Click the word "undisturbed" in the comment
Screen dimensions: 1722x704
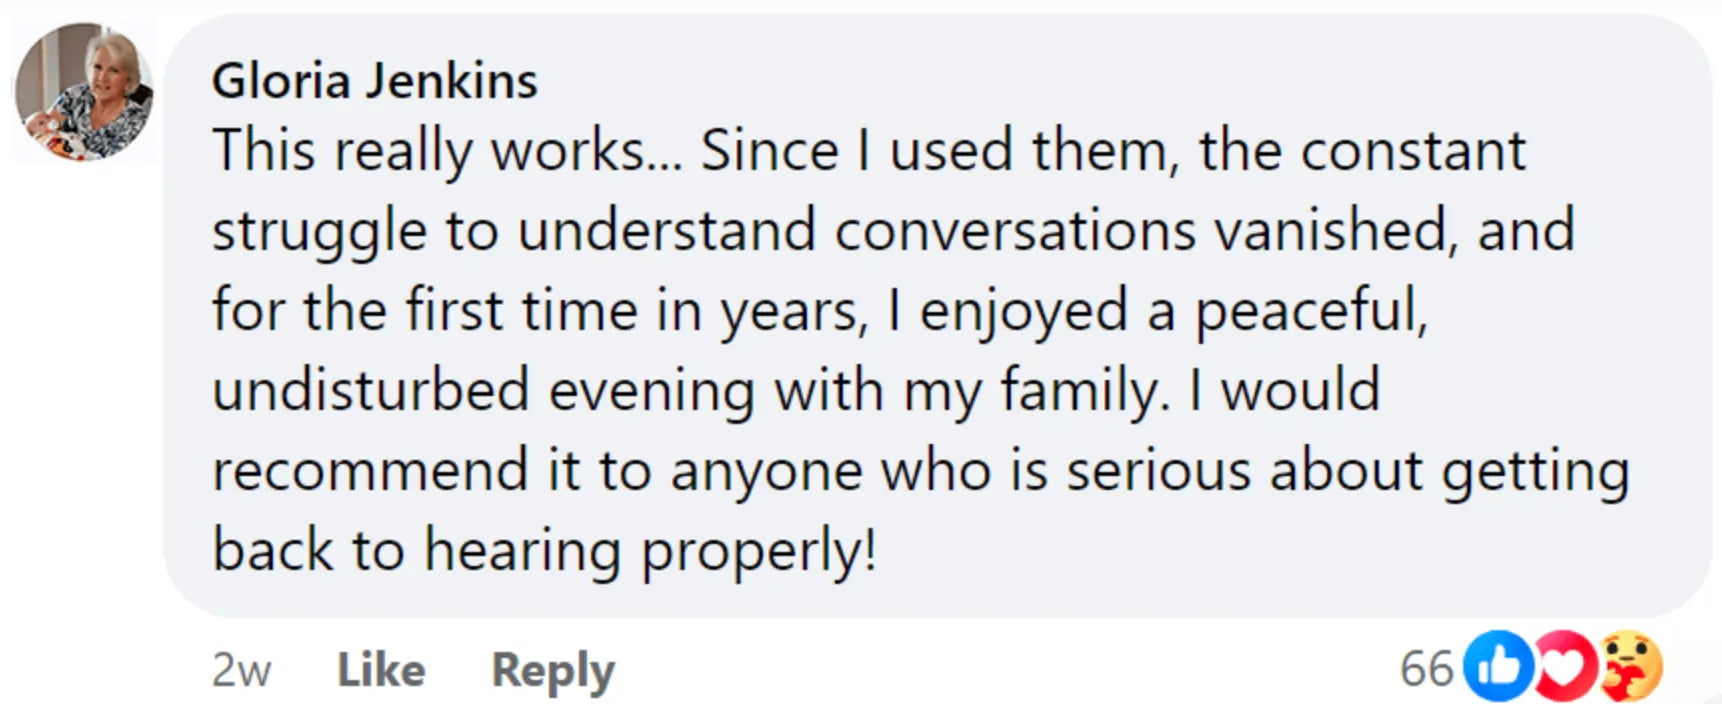370,390
